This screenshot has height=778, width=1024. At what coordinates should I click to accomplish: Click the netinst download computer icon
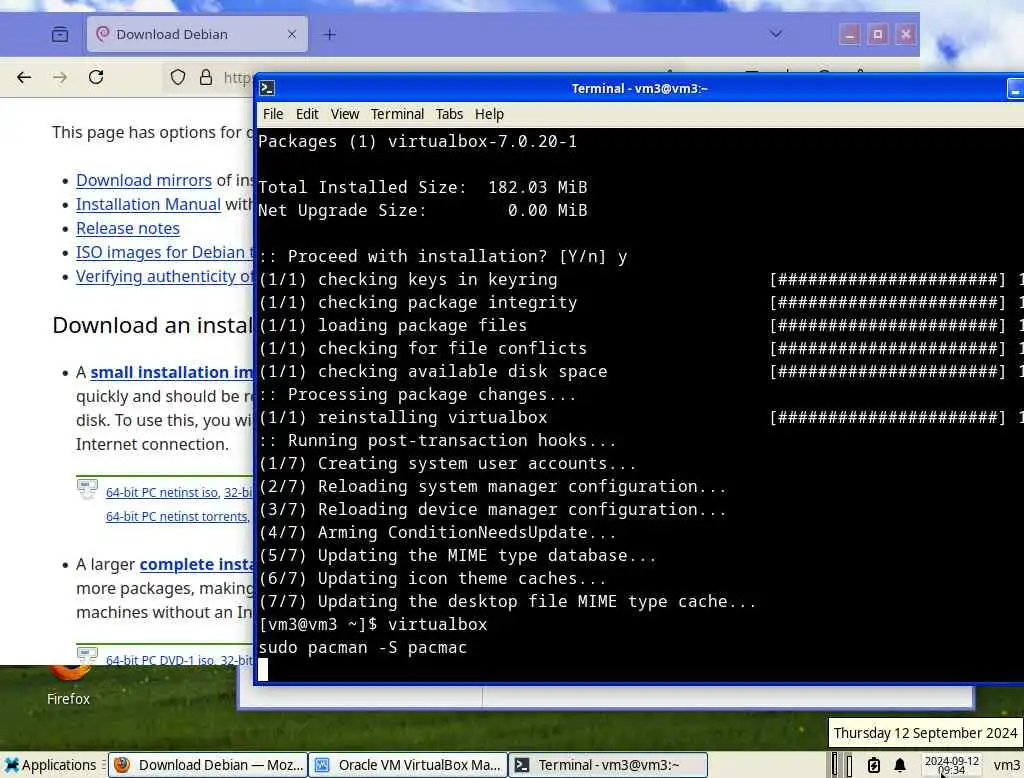click(87, 488)
